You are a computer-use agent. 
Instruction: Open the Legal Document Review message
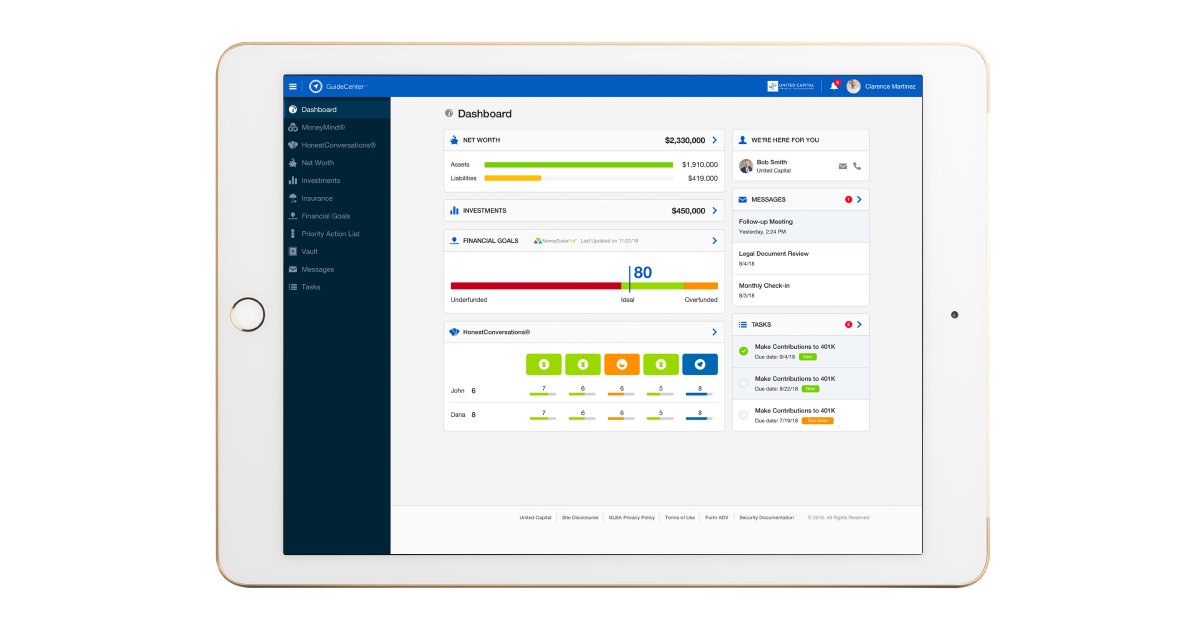point(801,258)
